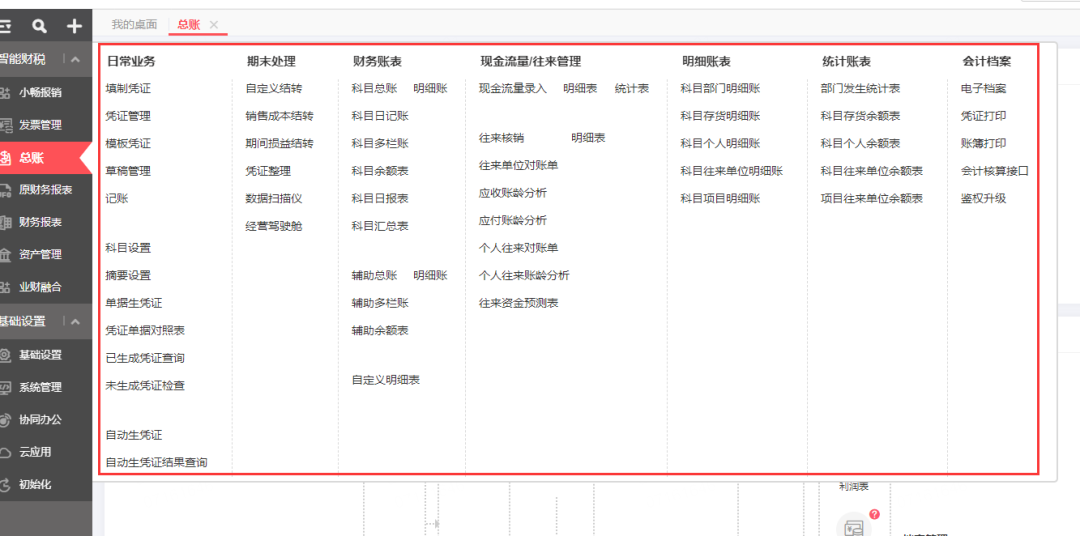Click the red question mark help badge
1080x536 pixels.
tap(875, 514)
